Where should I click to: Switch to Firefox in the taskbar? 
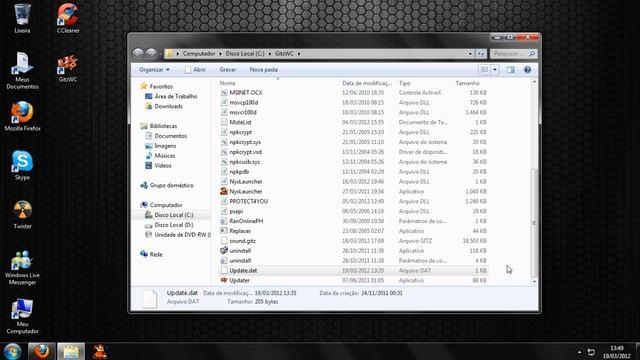pos(42,351)
